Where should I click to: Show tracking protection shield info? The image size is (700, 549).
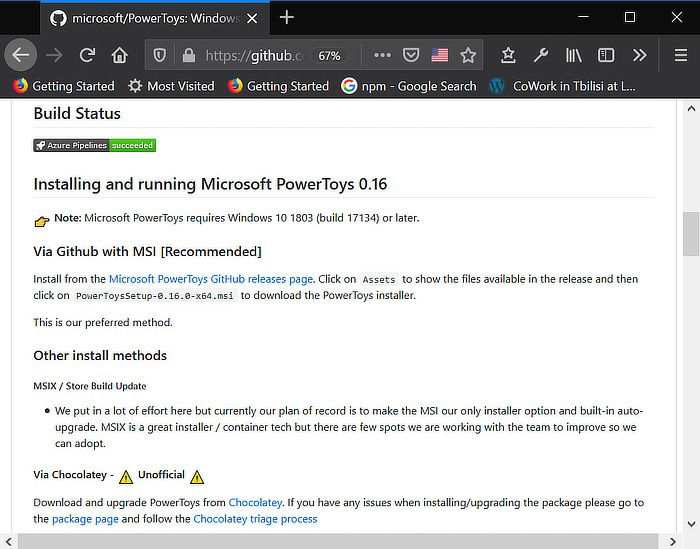click(x=160, y=55)
